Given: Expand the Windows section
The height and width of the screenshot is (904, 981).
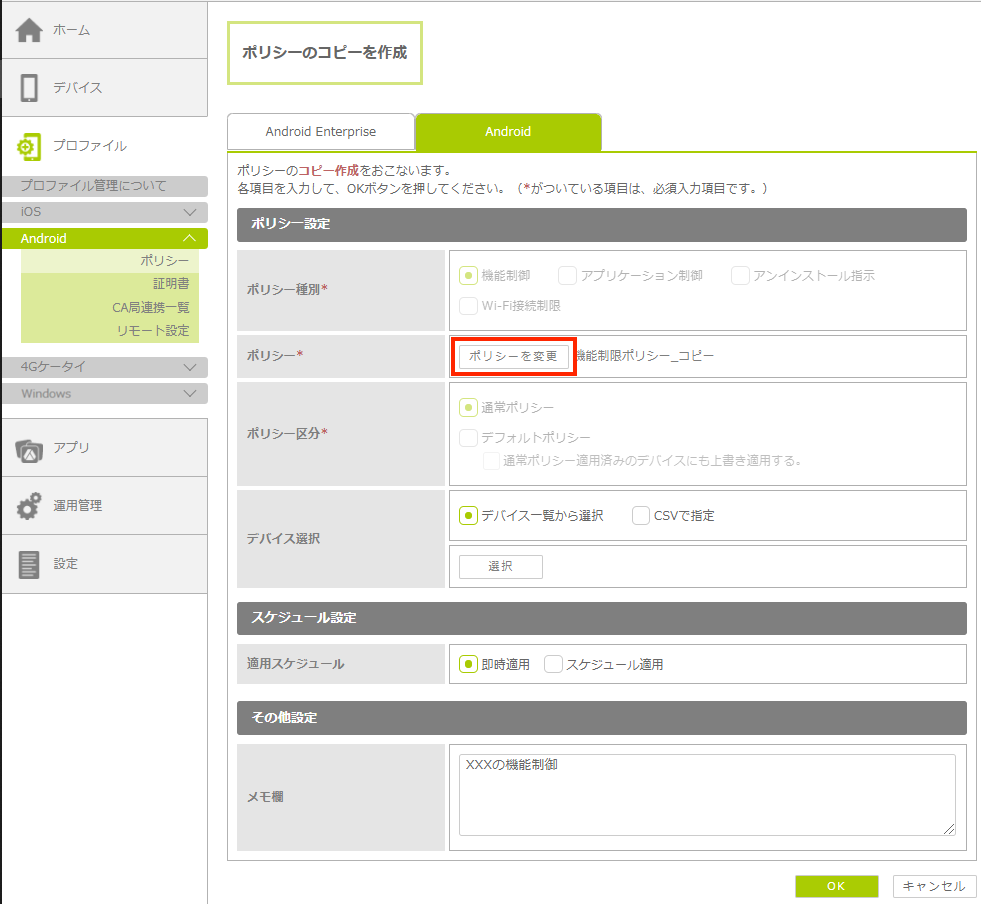Looking at the screenshot, I should click(104, 394).
